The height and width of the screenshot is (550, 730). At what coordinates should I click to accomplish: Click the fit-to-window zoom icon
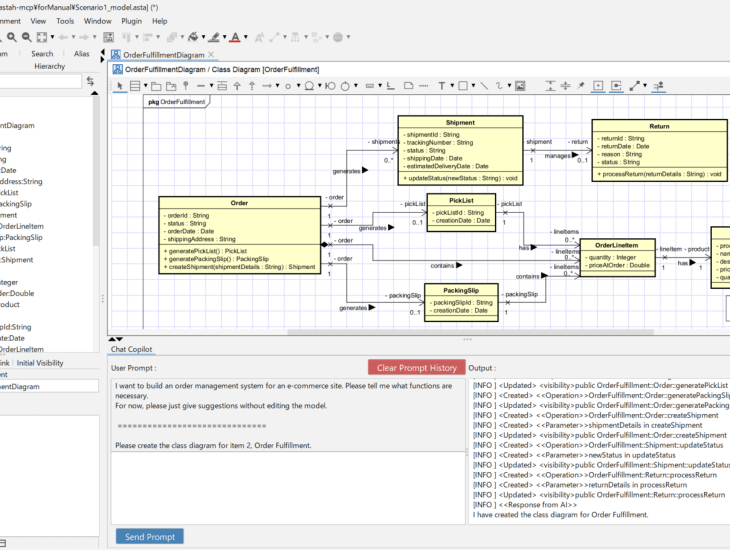pos(42,38)
